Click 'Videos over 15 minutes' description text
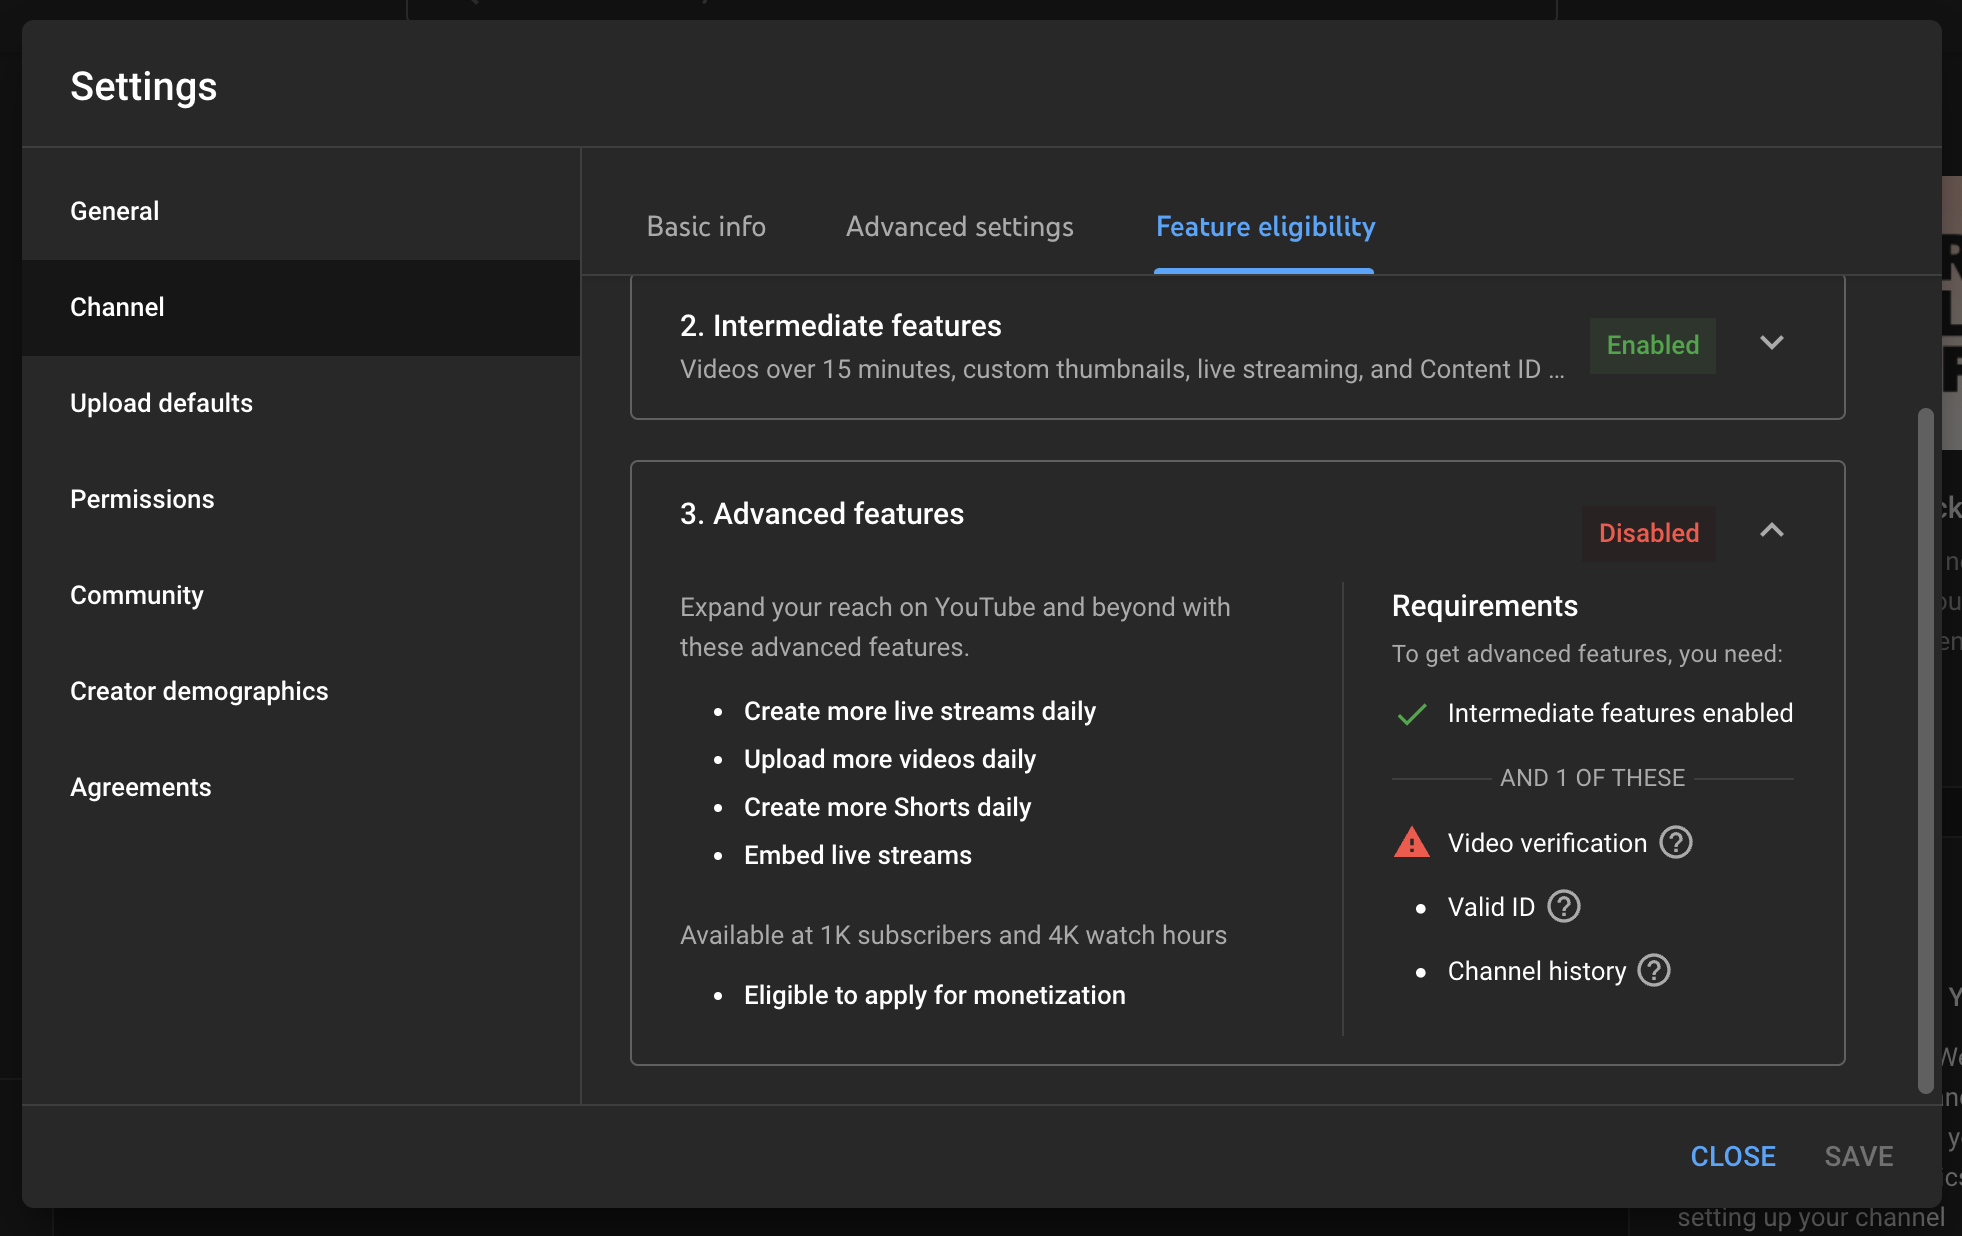1962x1236 pixels. pyautogui.click(x=1122, y=369)
